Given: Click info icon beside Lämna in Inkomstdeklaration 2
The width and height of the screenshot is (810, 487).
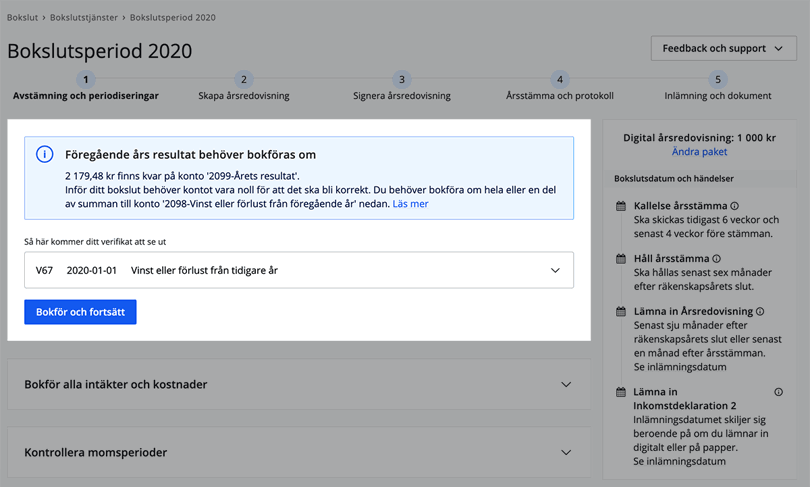Looking at the screenshot, I should [x=778, y=392].
